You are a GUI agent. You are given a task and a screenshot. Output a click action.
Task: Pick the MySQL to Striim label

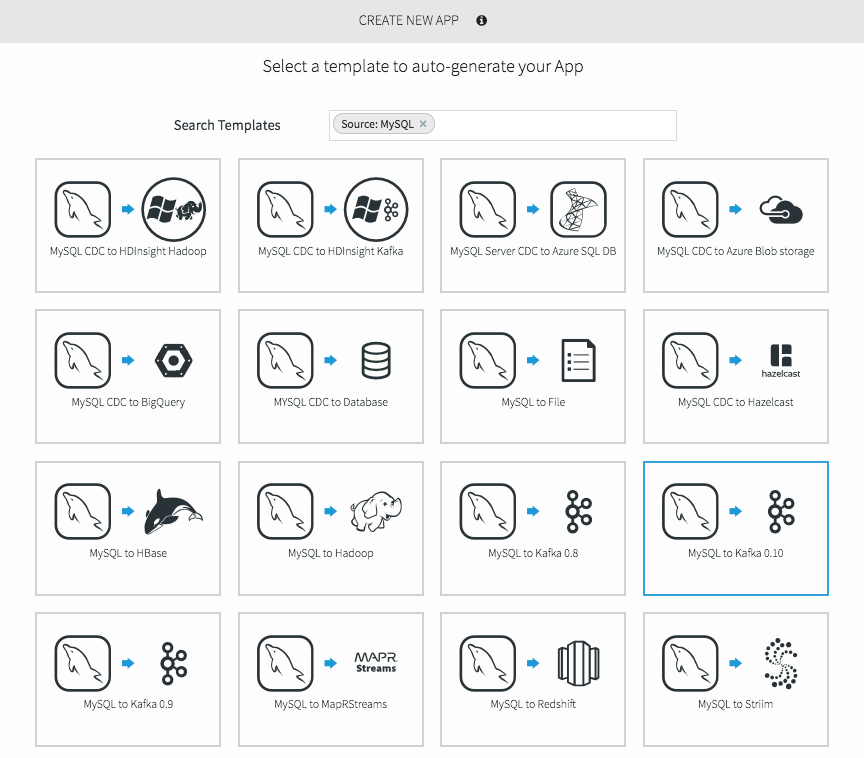(x=736, y=704)
